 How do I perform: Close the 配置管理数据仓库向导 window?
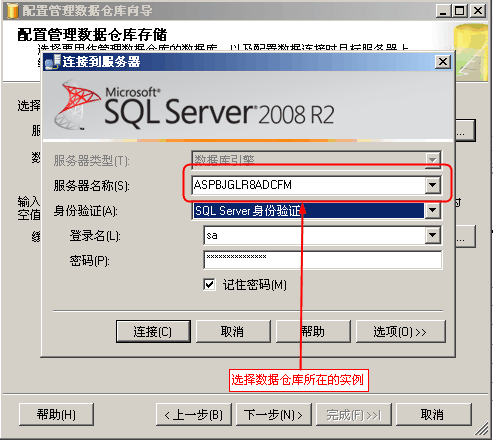click(478, 11)
